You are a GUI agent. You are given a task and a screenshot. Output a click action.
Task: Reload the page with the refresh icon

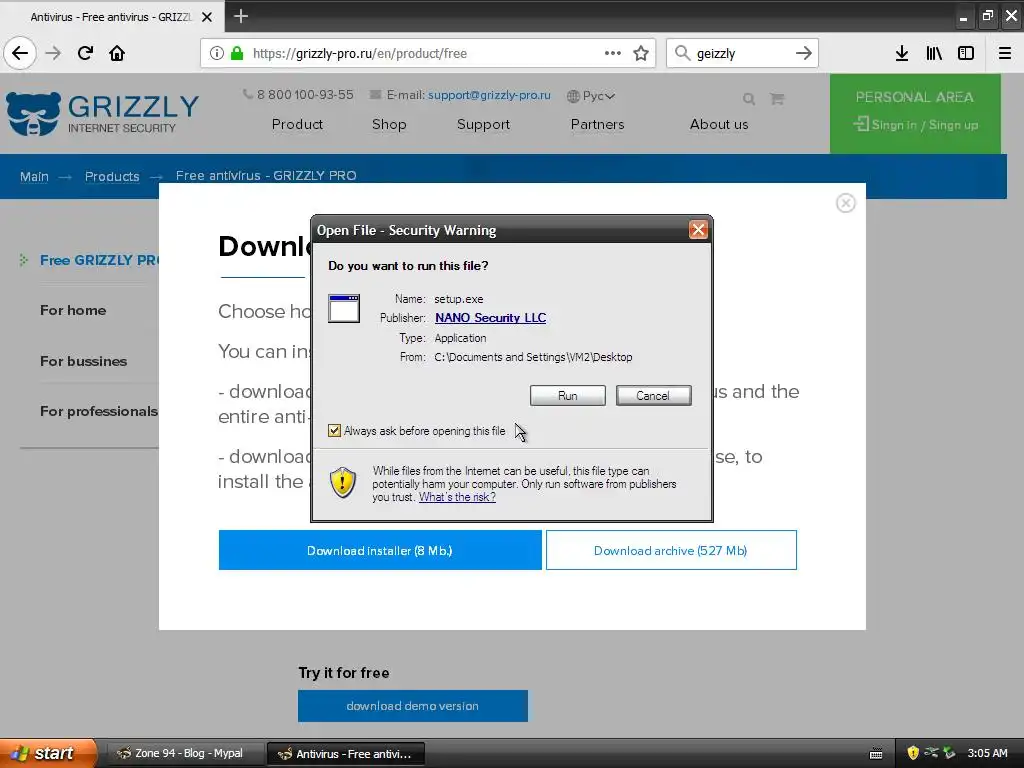point(85,53)
